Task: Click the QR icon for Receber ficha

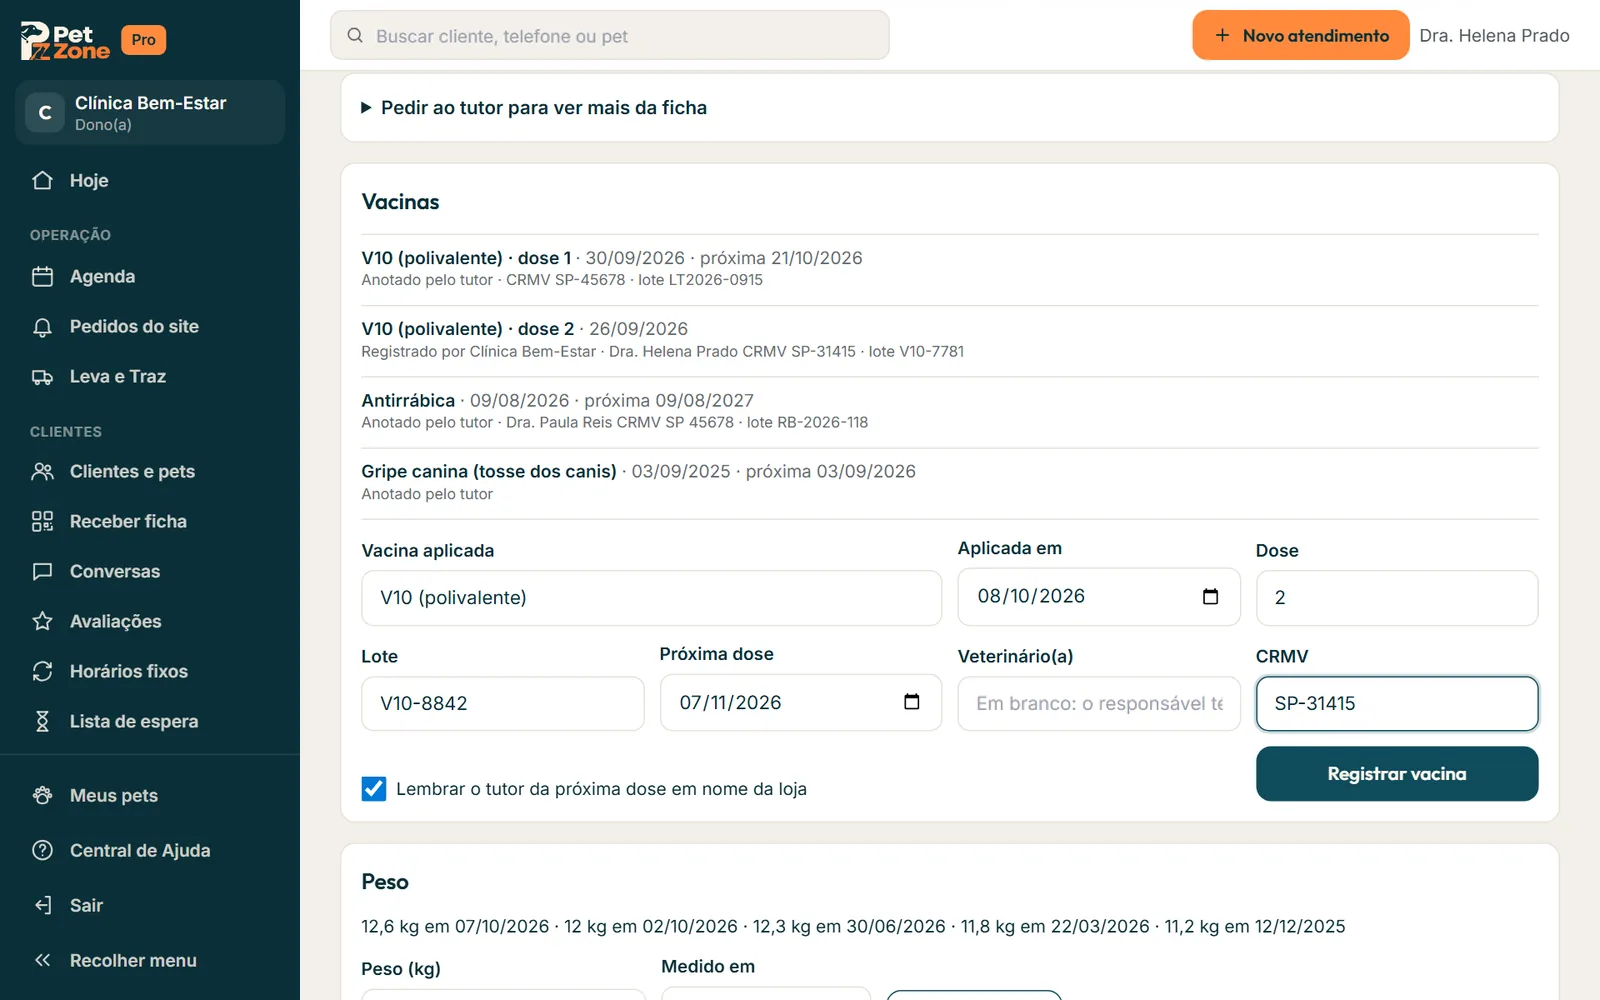Action: tap(42, 522)
